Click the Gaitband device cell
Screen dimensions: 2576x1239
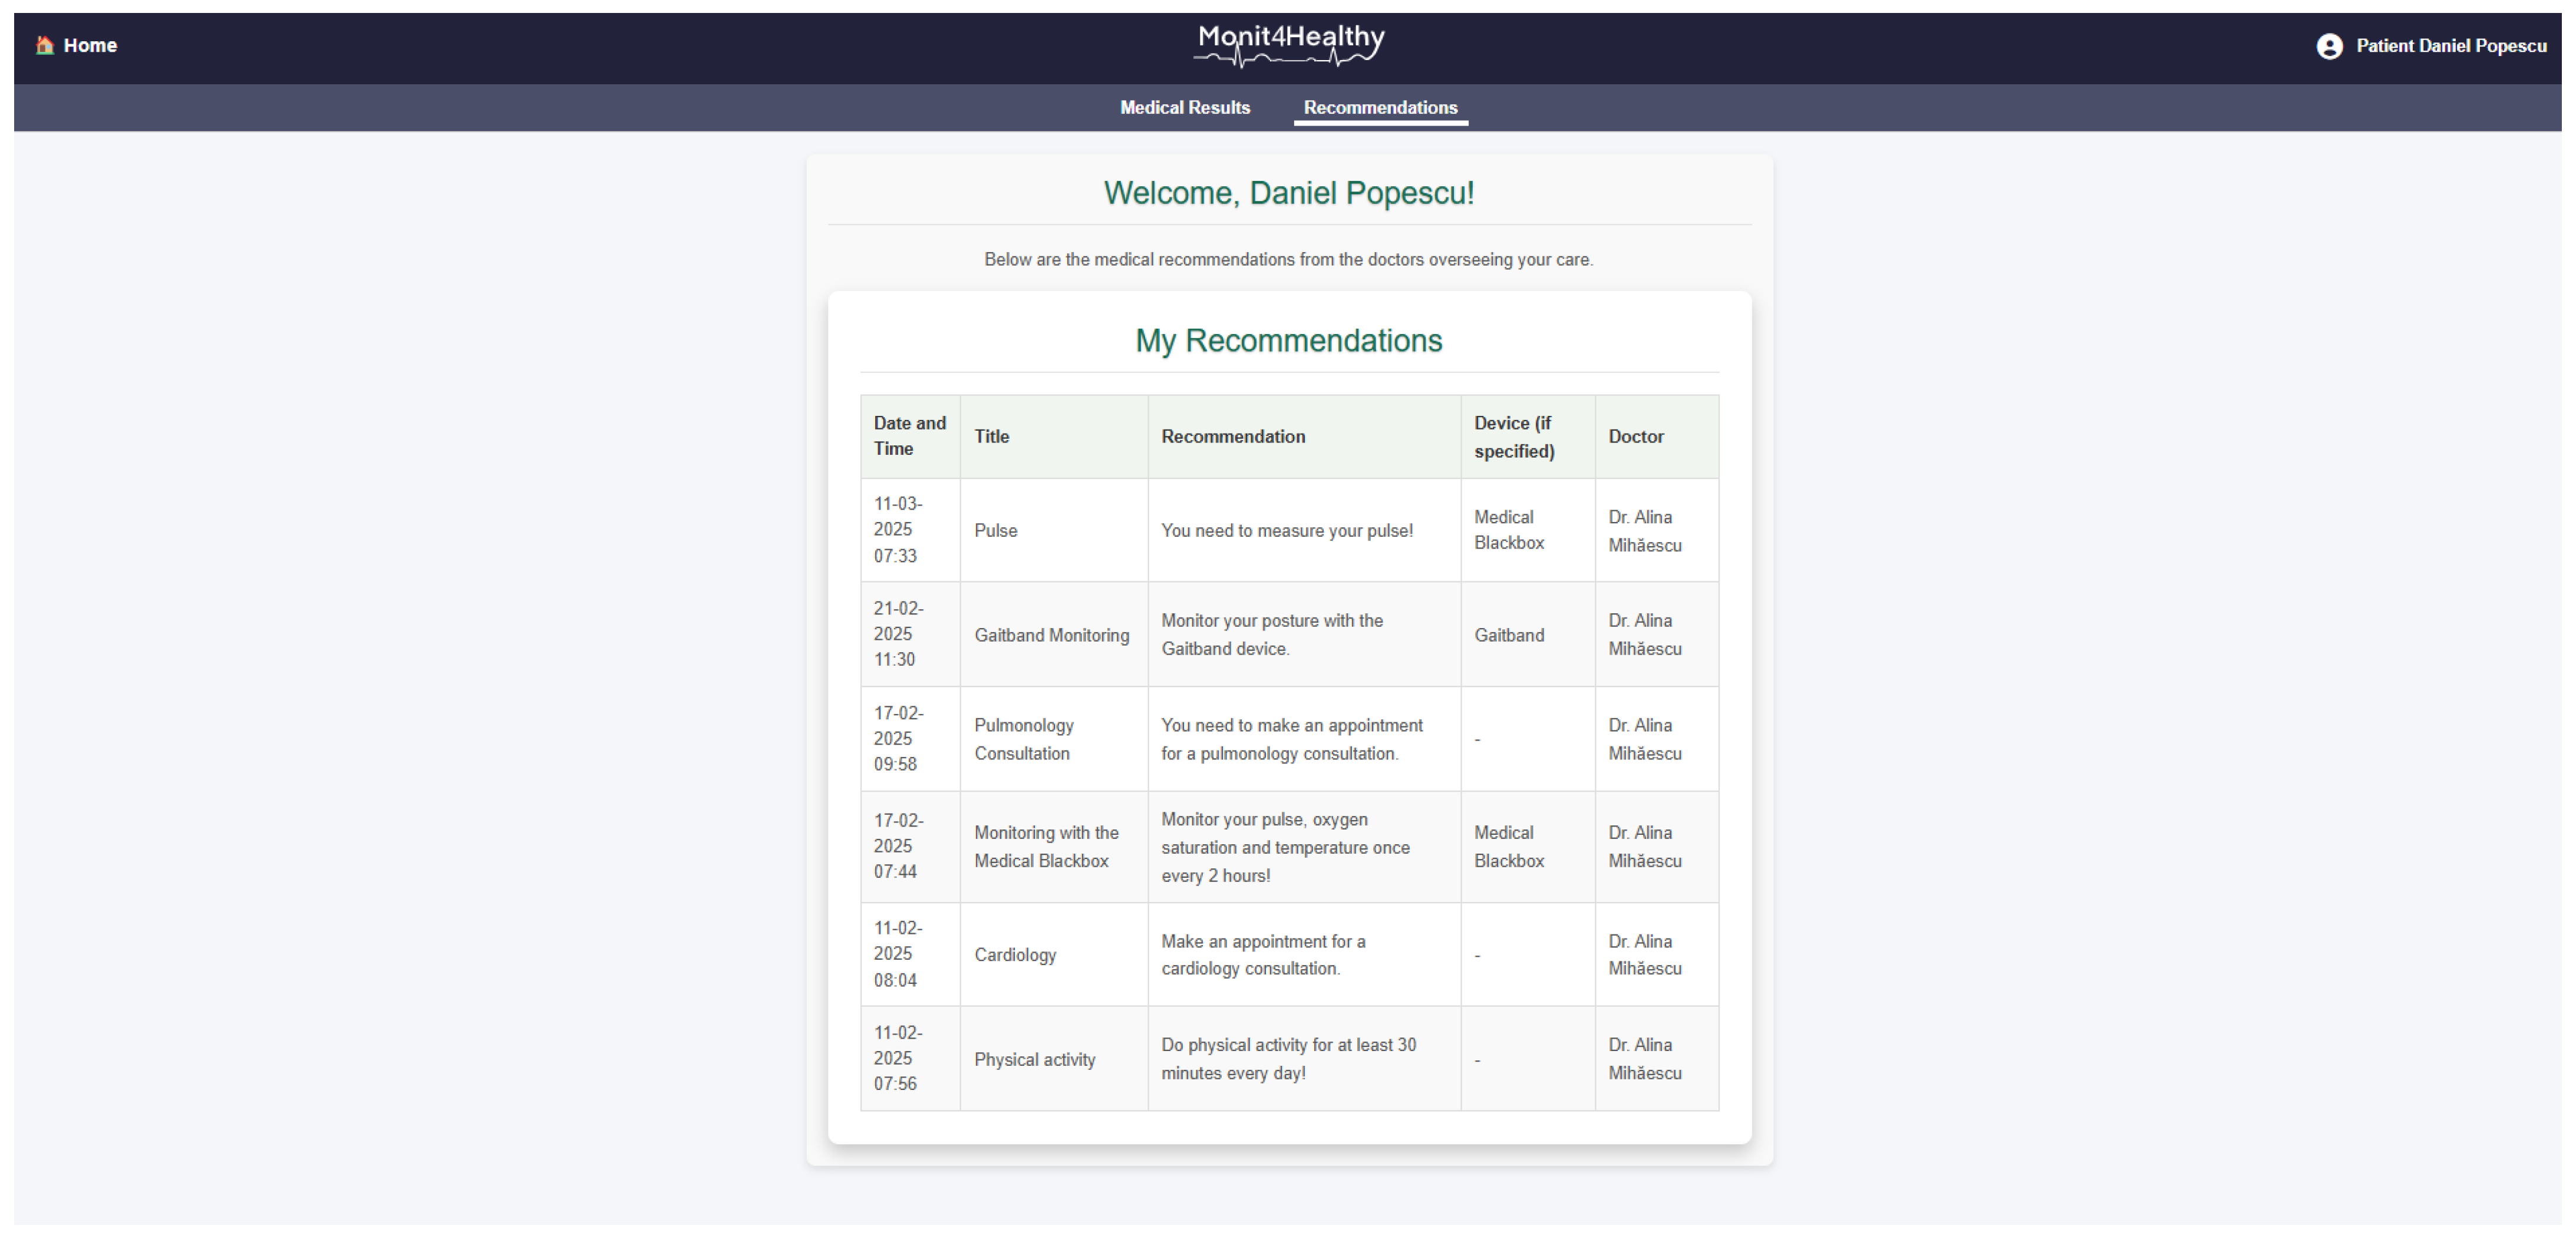(1508, 635)
